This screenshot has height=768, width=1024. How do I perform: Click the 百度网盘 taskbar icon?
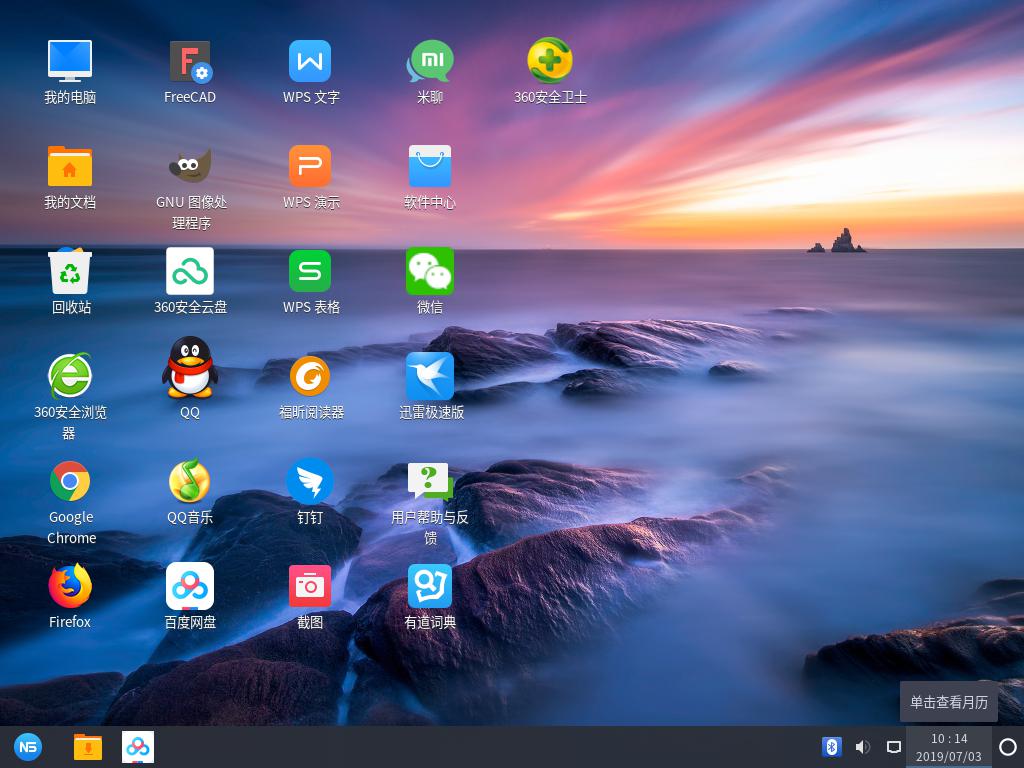(138, 747)
